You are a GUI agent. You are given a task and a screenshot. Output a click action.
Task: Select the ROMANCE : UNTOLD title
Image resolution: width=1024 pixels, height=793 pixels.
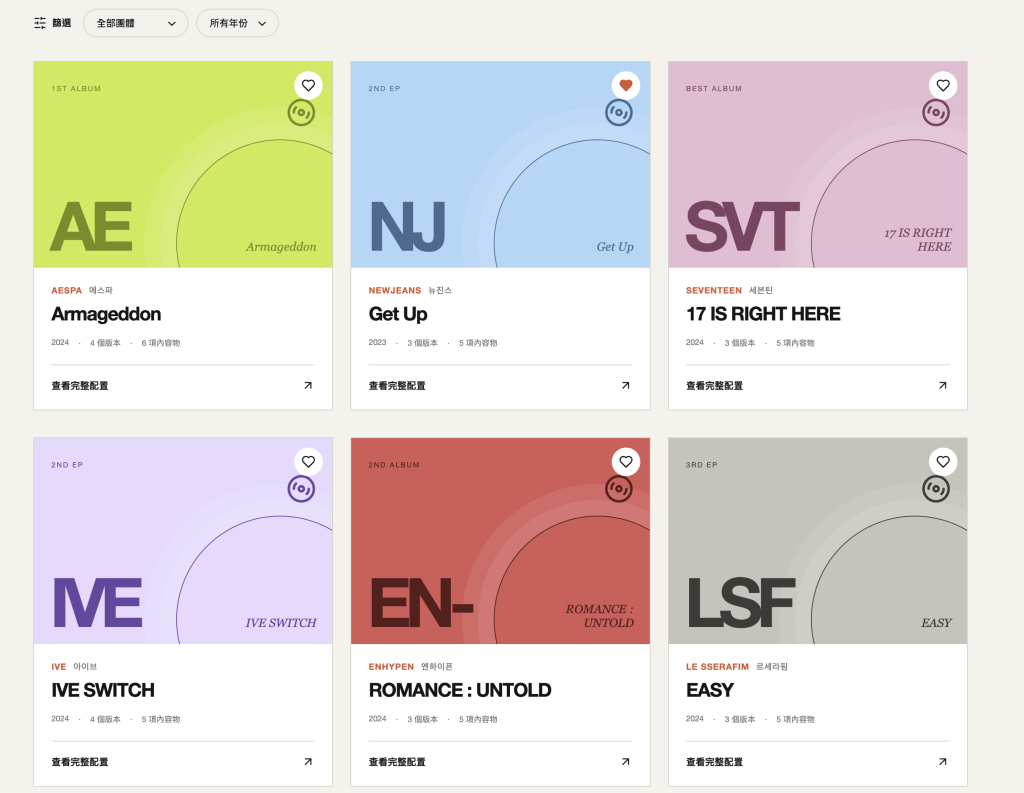pyautogui.click(x=460, y=690)
